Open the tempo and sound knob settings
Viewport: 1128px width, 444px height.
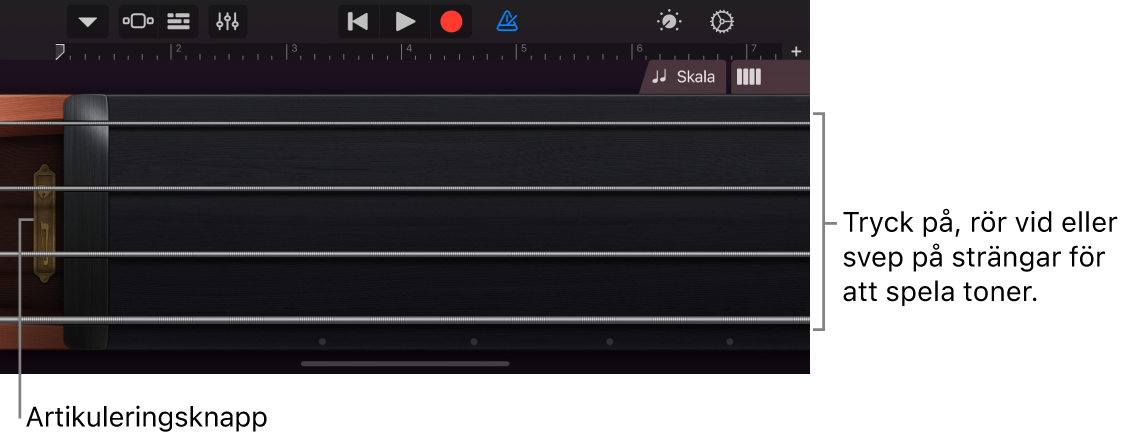(669, 22)
